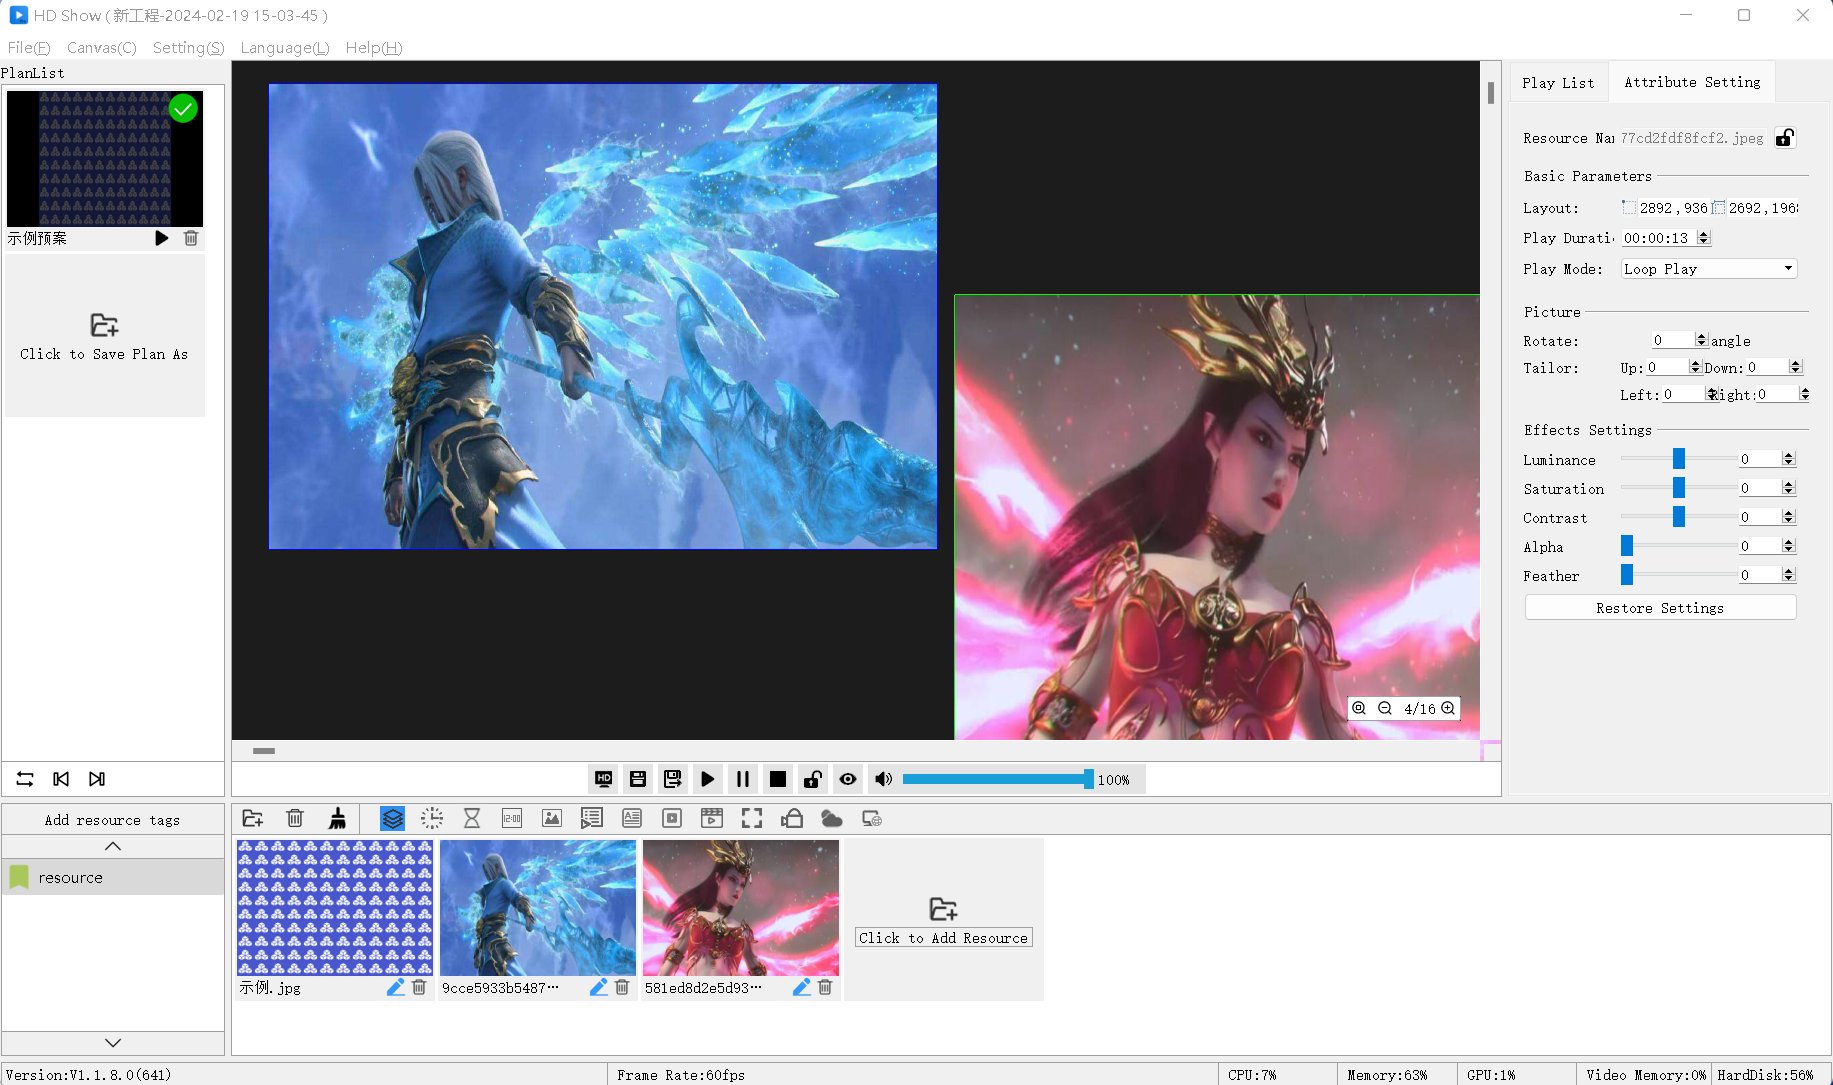Click the add-folder resource toolbar icon

[x=253, y=819]
